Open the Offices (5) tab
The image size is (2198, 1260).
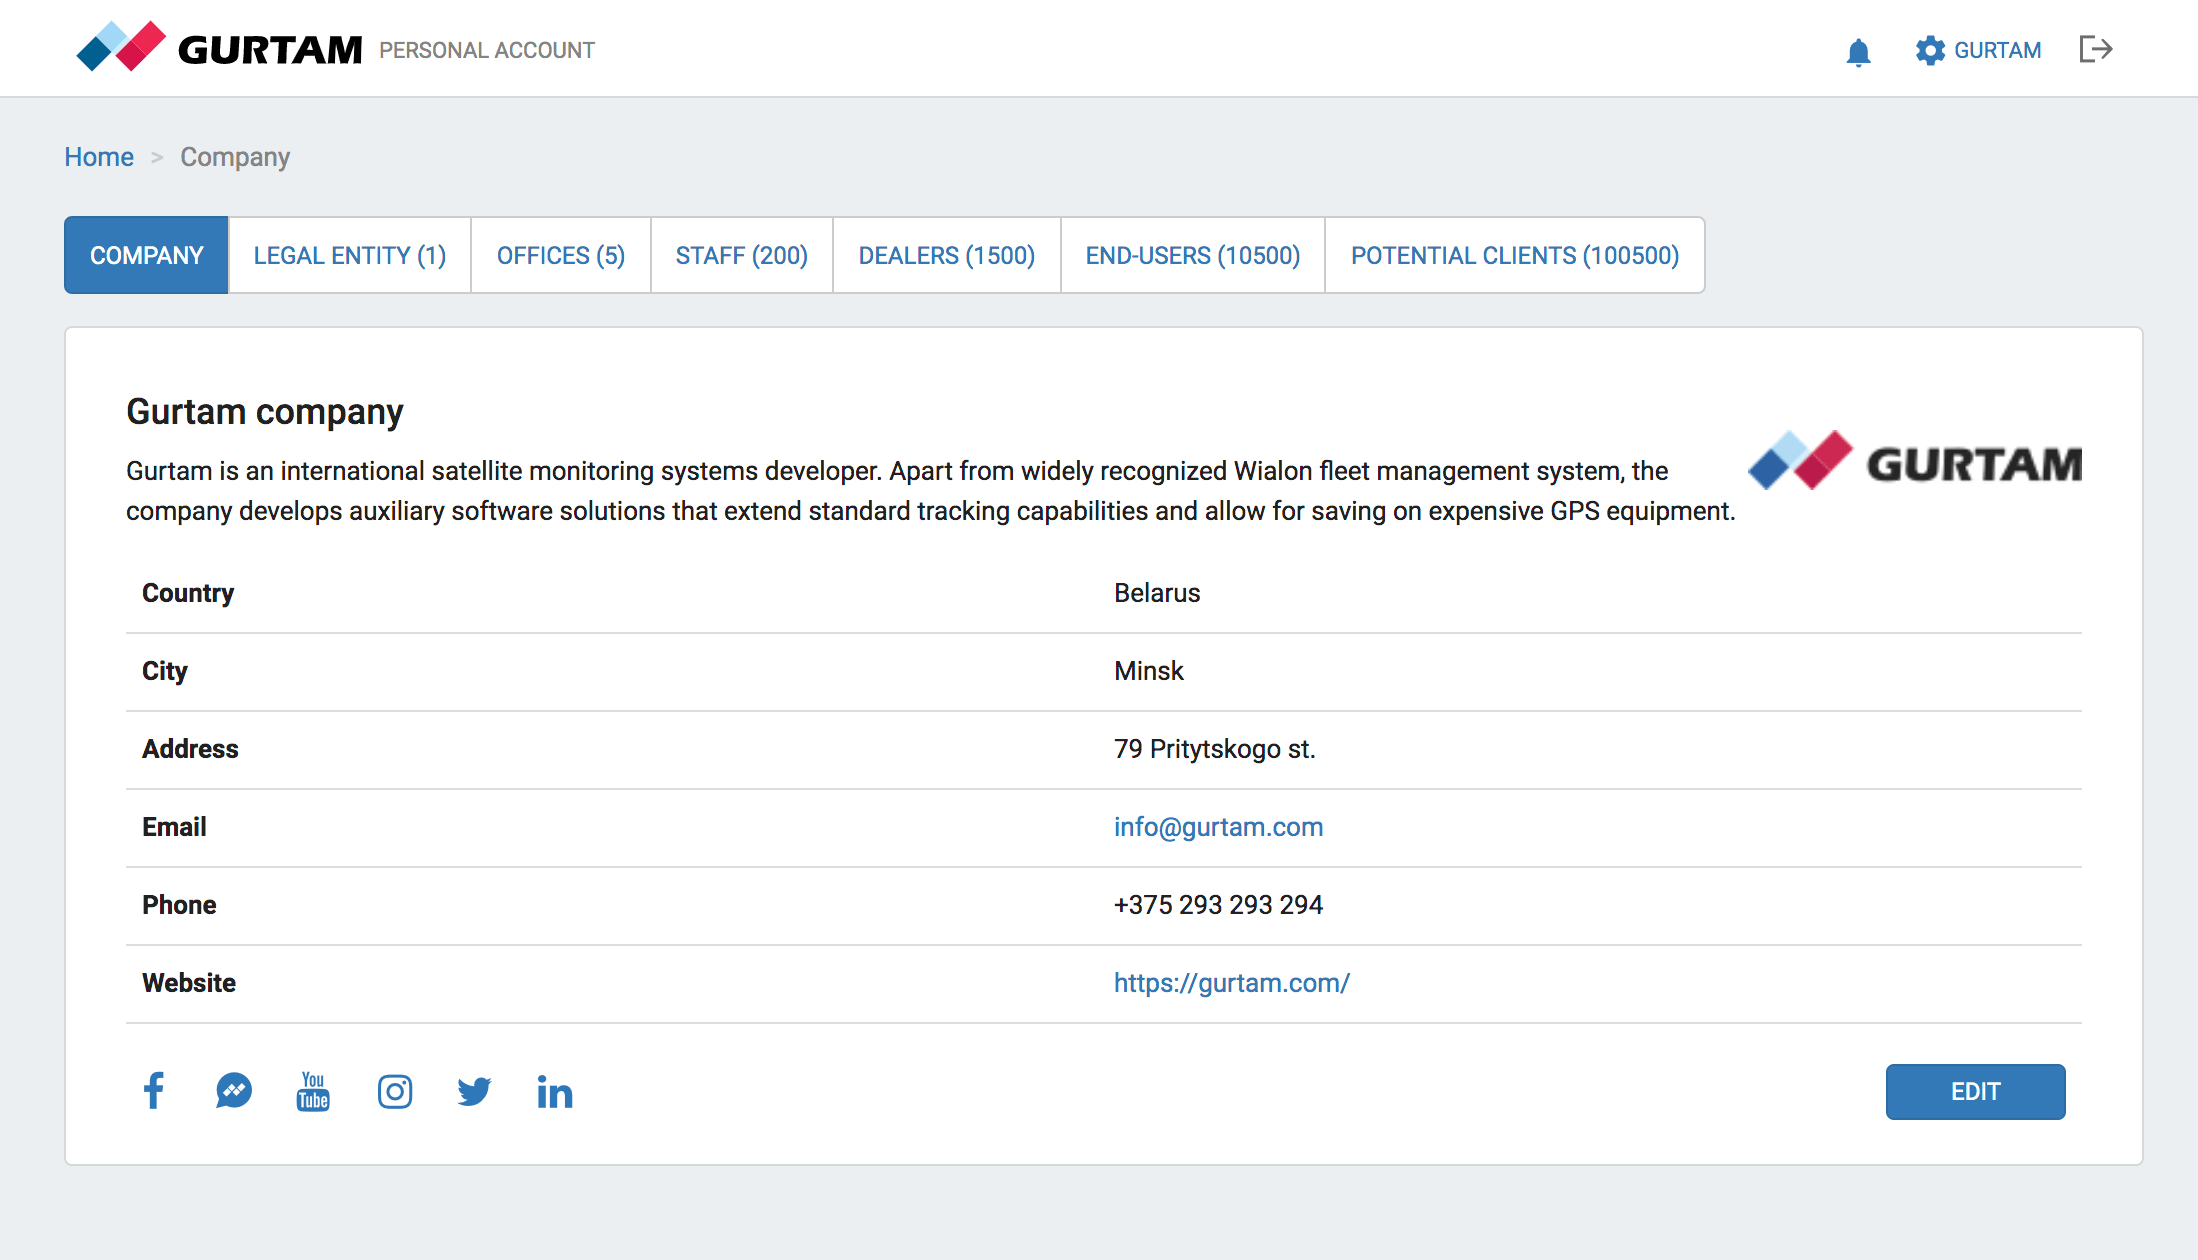pyautogui.click(x=560, y=255)
